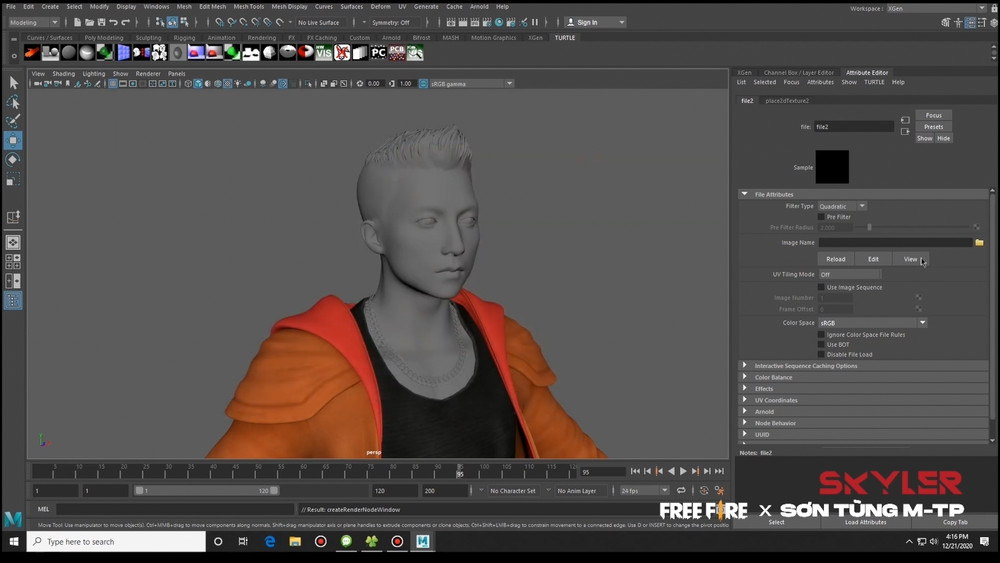
Task: Click the PC shelf icon
Action: pyautogui.click(x=378, y=52)
